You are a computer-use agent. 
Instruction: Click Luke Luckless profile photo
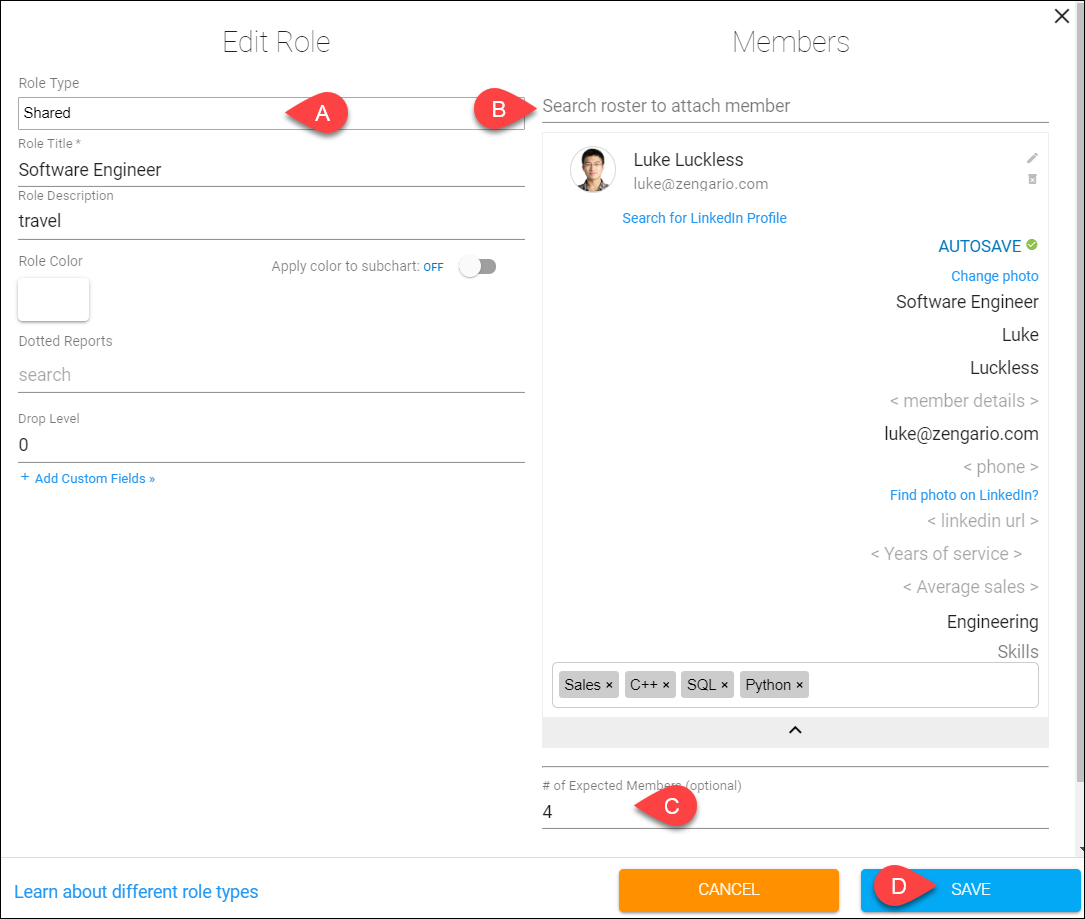[x=593, y=169]
